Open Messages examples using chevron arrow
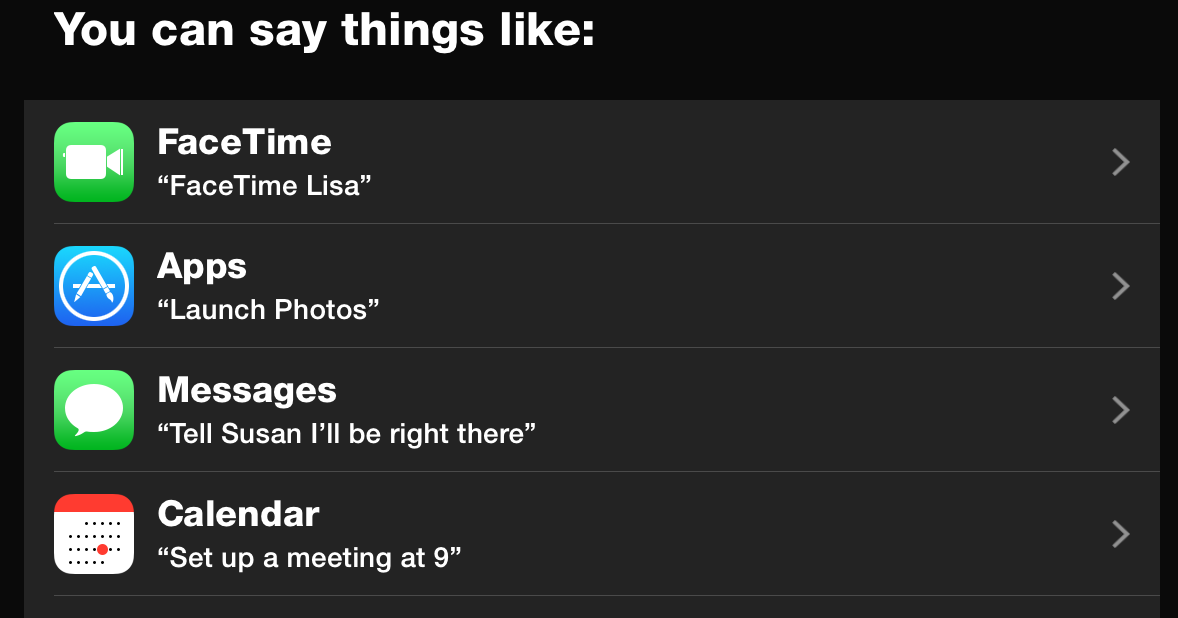This screenshot has width=1178, height=618. [1121, 410]
